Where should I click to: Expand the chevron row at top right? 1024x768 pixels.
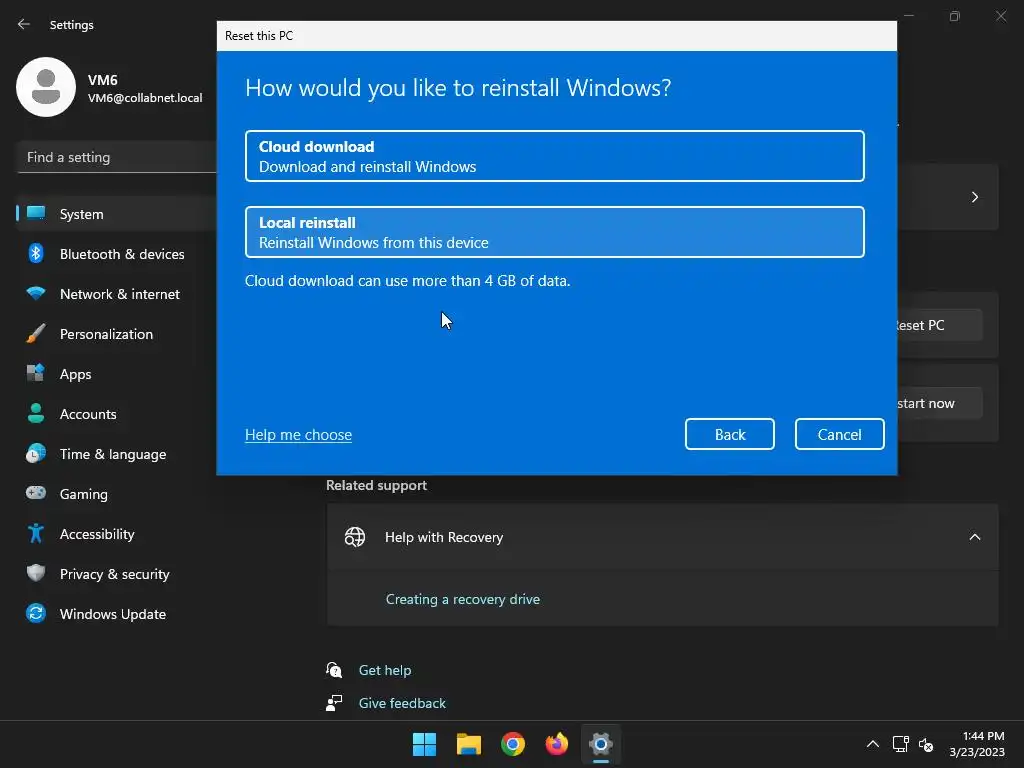pos(974,197)
